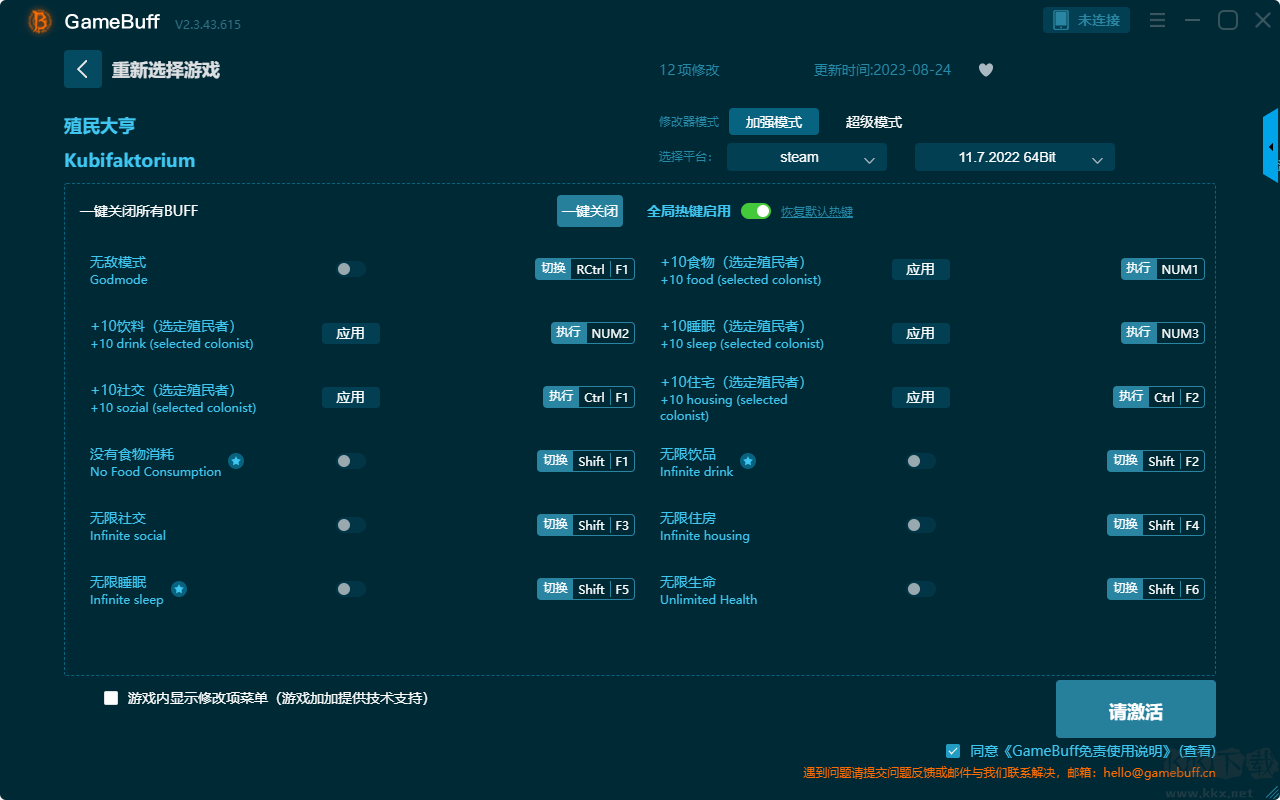
Task: Click the 请激活 activate button
Action: (1136, 709)
